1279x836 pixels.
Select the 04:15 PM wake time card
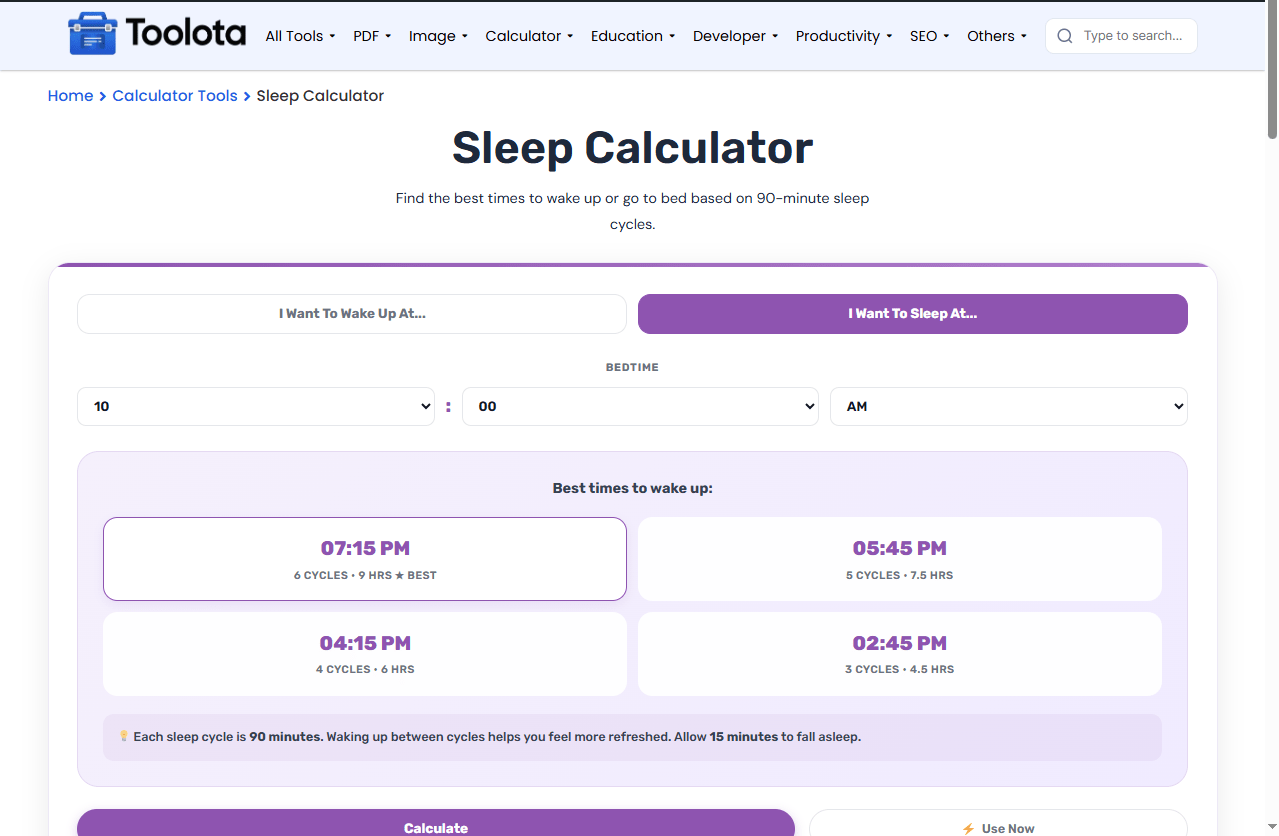(x=365, y=654)
